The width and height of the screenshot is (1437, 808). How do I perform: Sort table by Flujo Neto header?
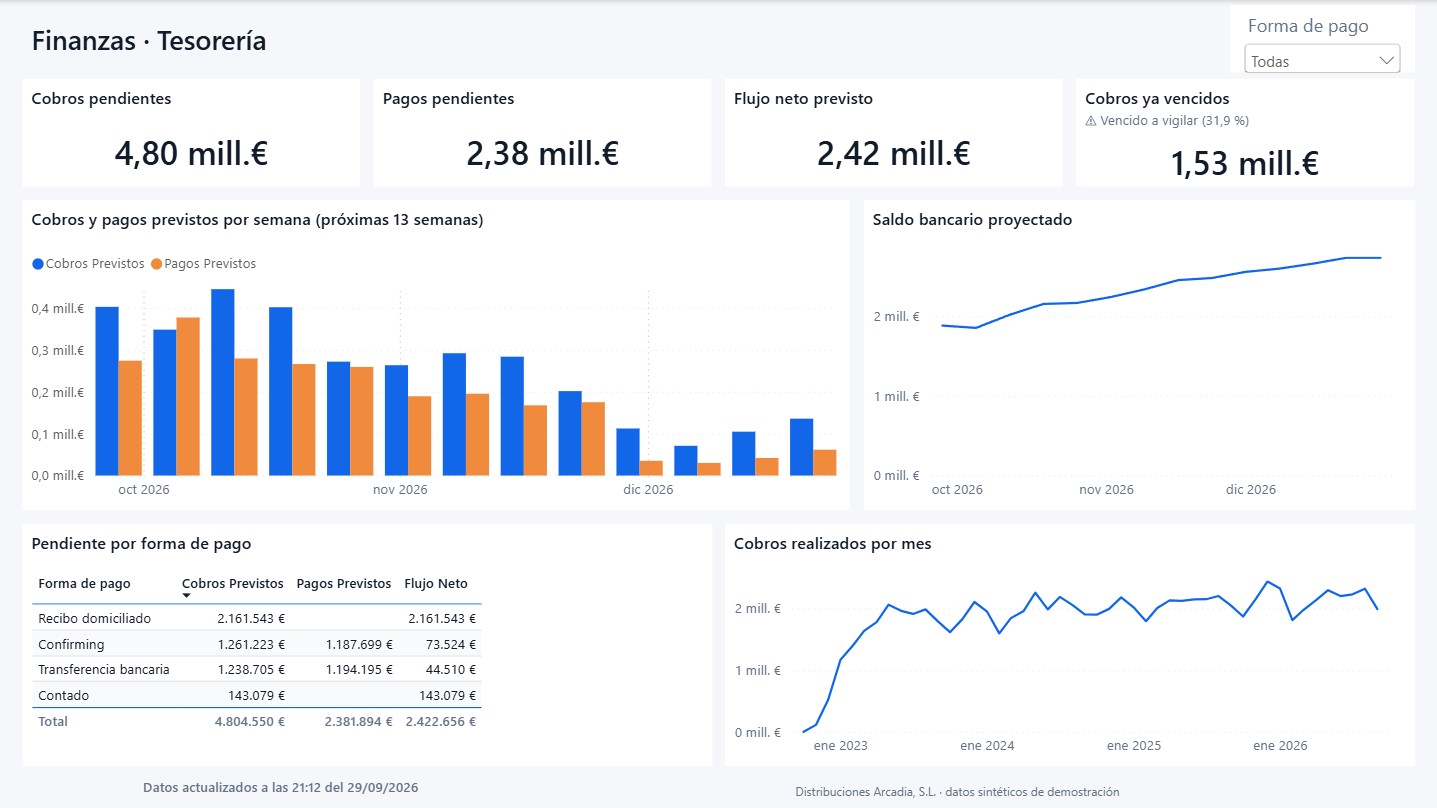coord(436,584)
